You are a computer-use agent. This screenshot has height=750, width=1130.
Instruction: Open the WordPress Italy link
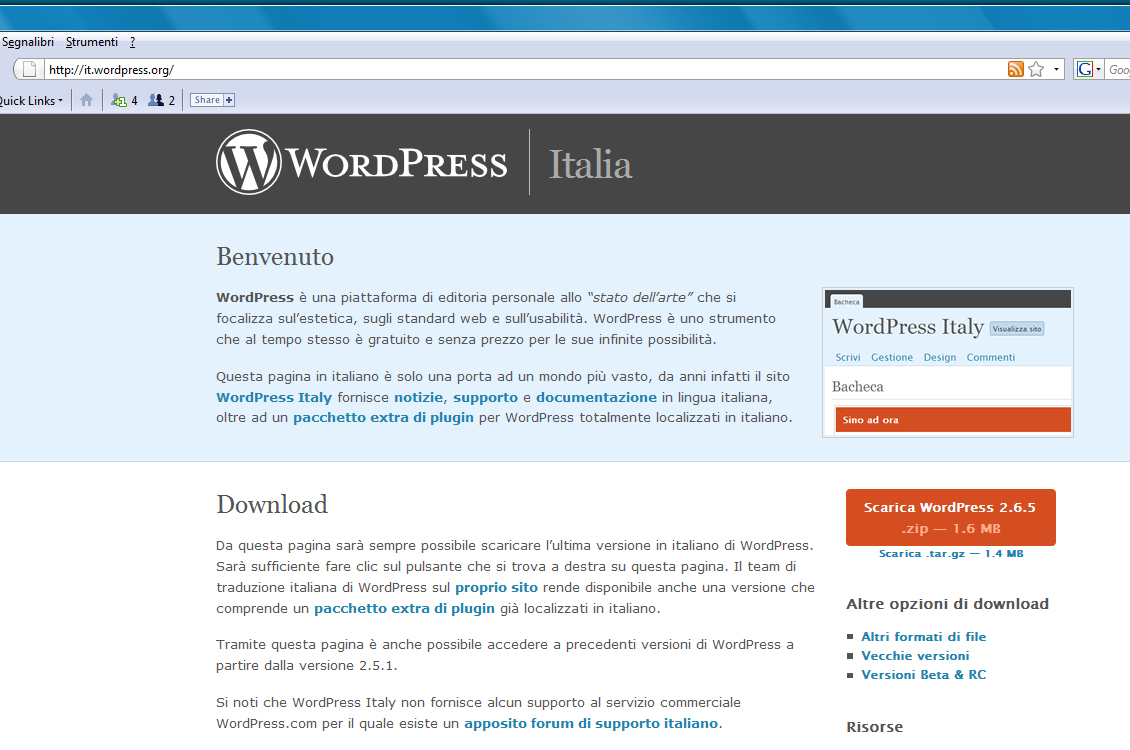click(x=274, y=397)
